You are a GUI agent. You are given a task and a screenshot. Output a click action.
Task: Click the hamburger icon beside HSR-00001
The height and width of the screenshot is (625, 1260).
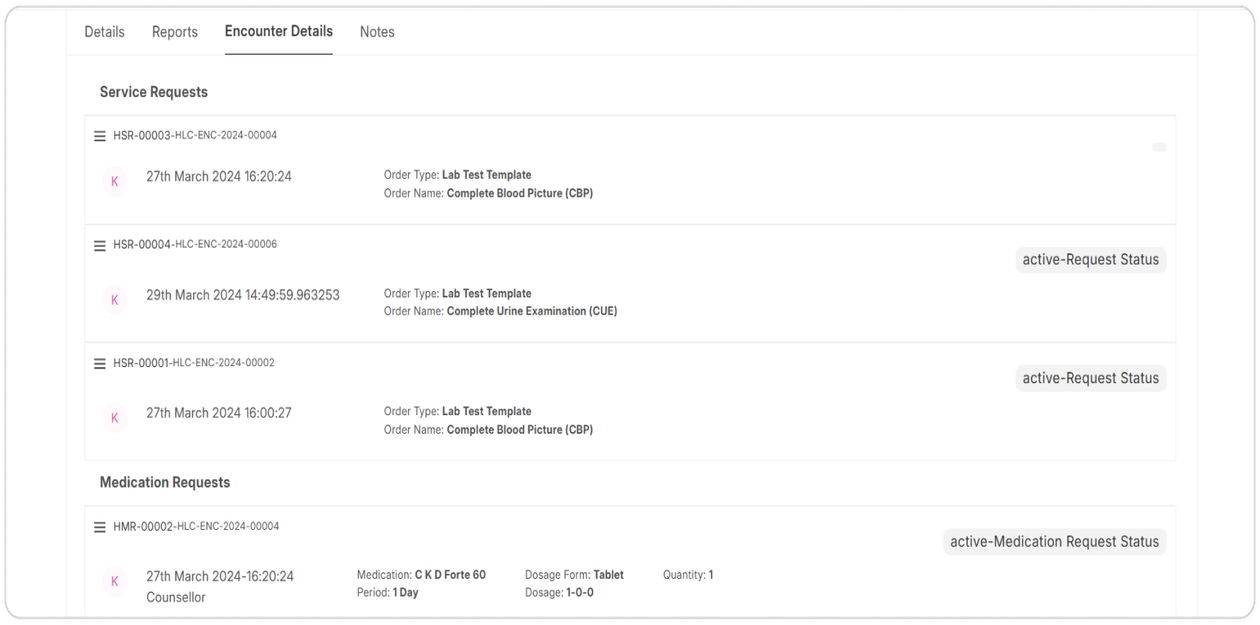100,364
